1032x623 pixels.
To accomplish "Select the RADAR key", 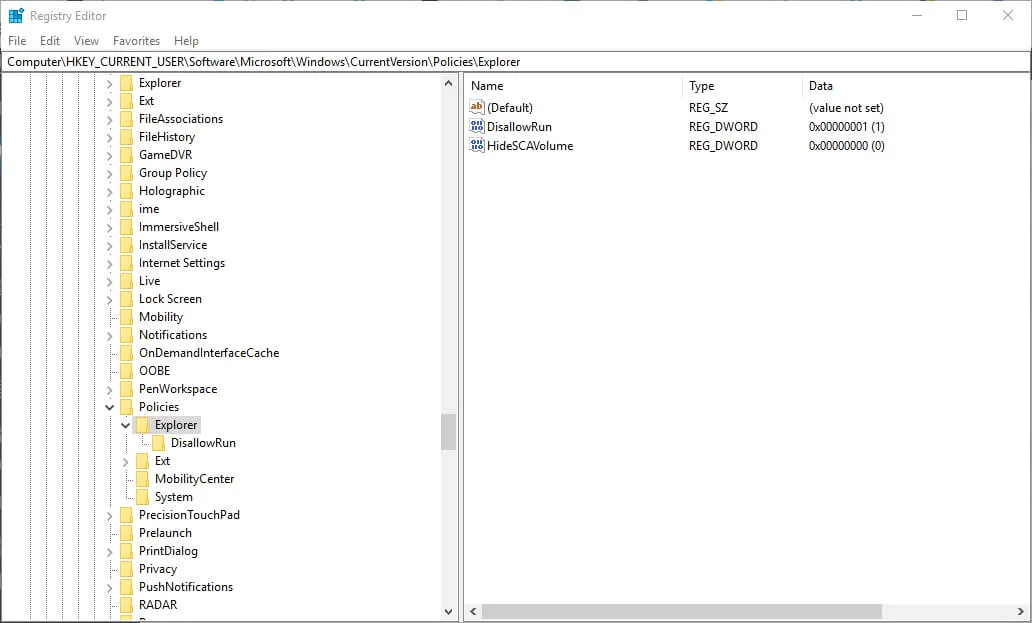I will 158,605.
